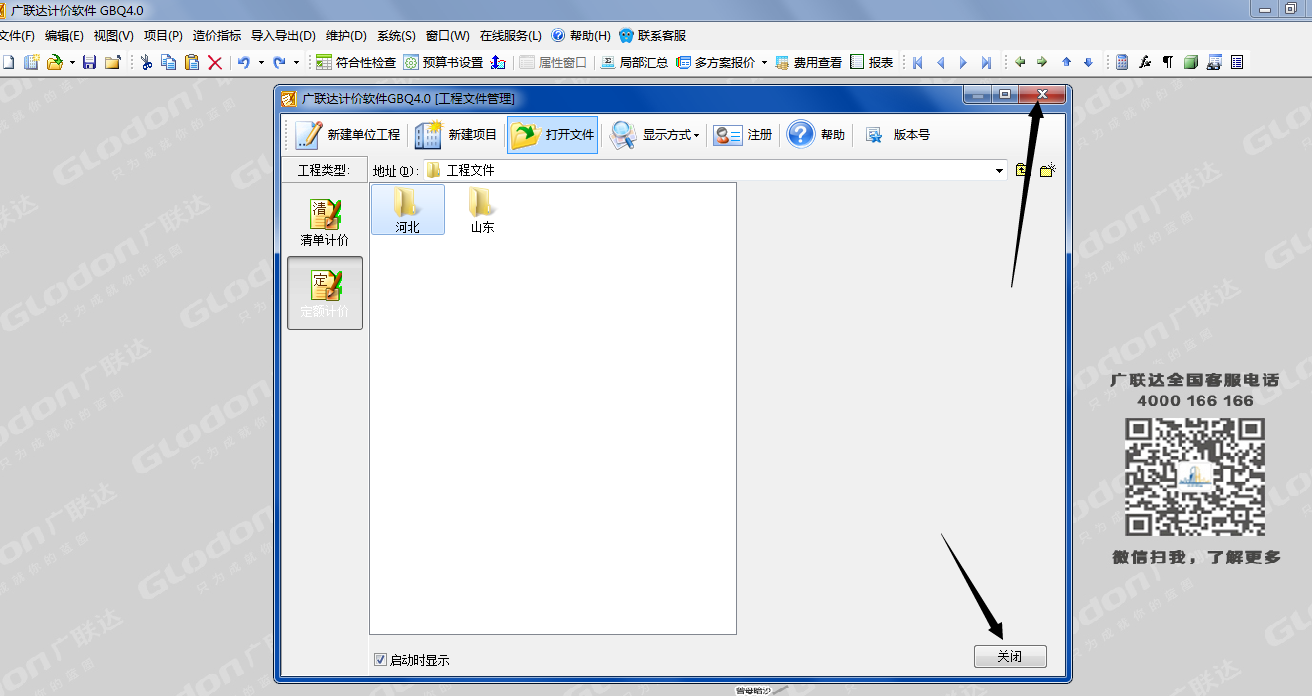This screenshot has height=696, width=1312.
Task: Select 清单计价 project type
Action: click(325, 222)
